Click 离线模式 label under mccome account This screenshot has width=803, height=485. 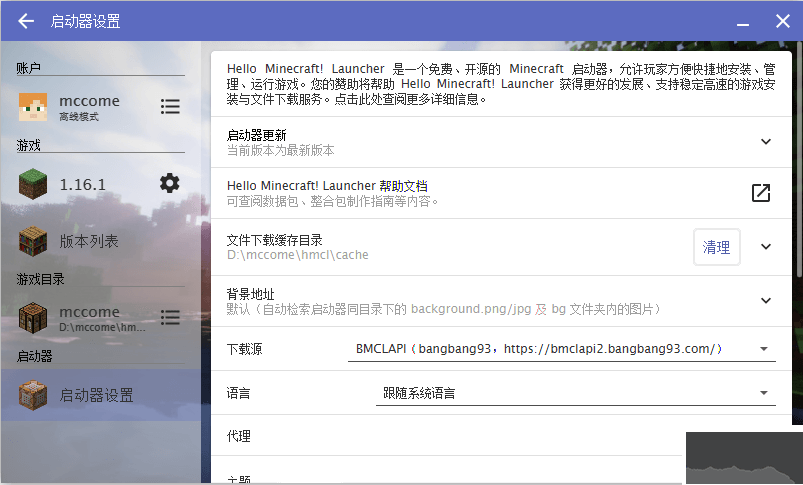click(x=79, y=117)
